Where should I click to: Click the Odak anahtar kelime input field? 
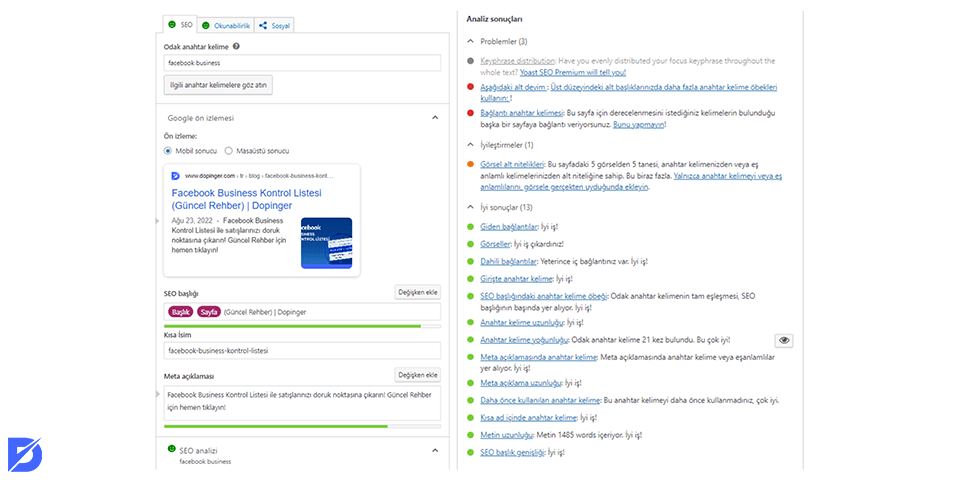[302, 62]
